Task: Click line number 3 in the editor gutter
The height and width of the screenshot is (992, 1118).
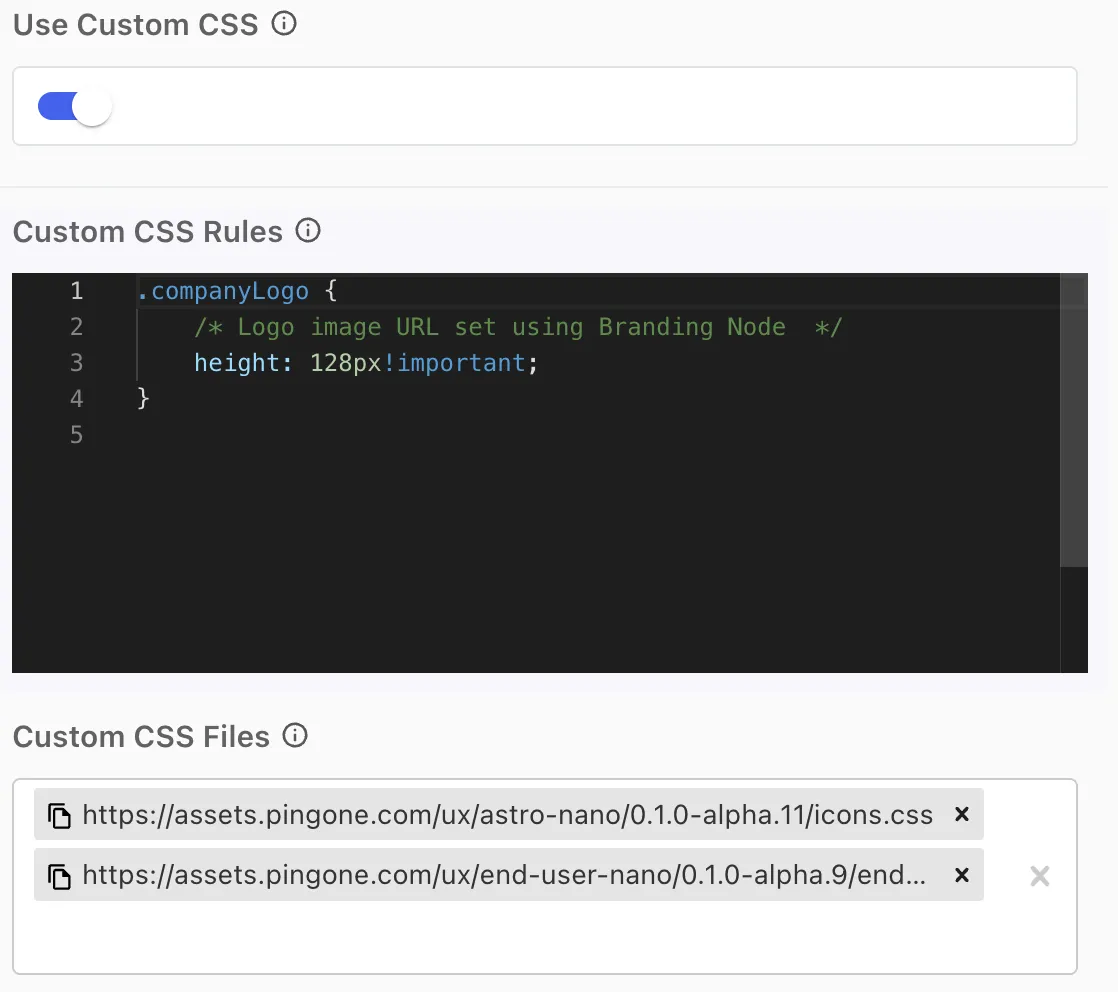Action: [76, 362]
